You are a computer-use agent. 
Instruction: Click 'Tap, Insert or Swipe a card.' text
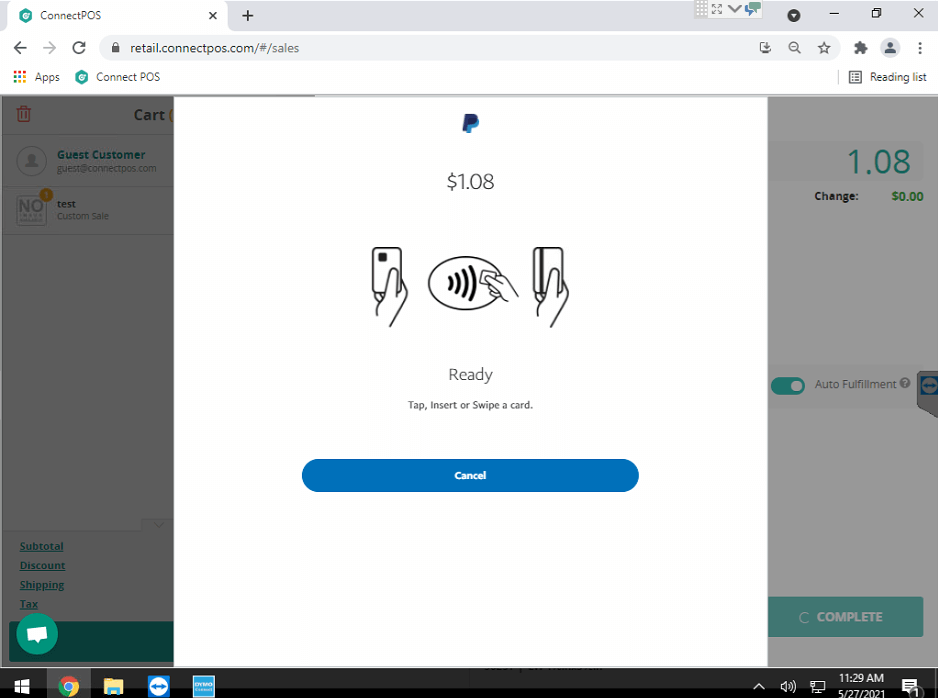coord(470,405)
